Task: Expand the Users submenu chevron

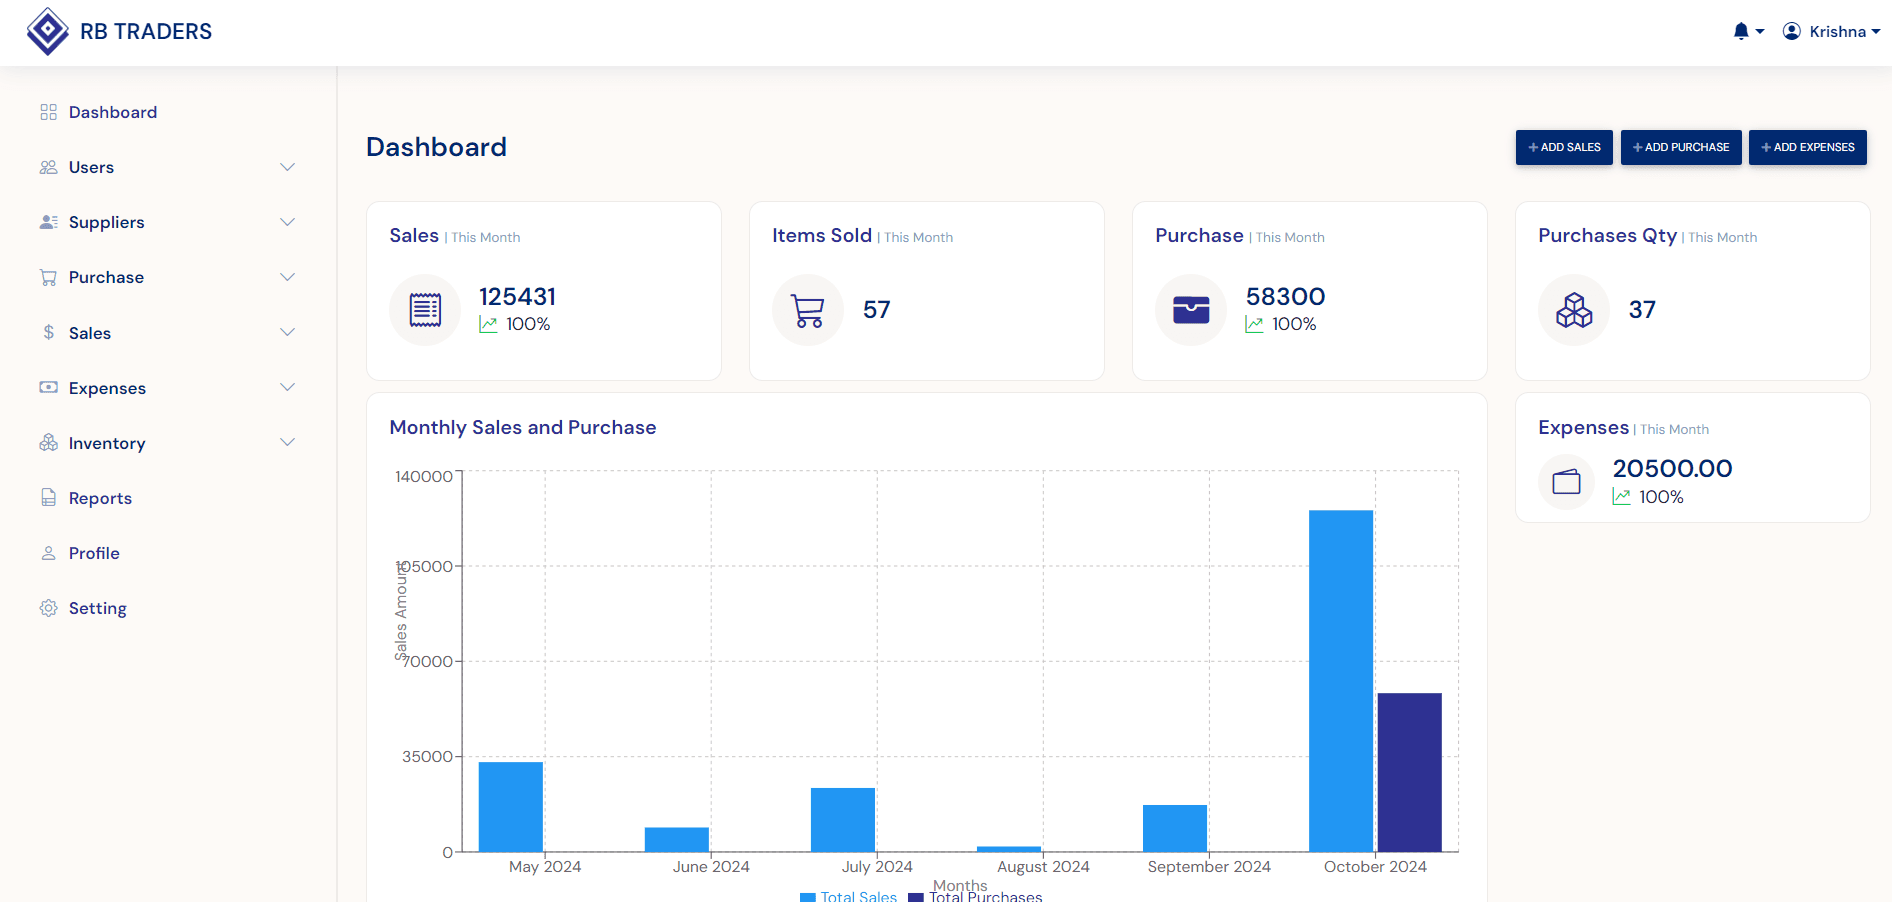Action: pos(288,167)
